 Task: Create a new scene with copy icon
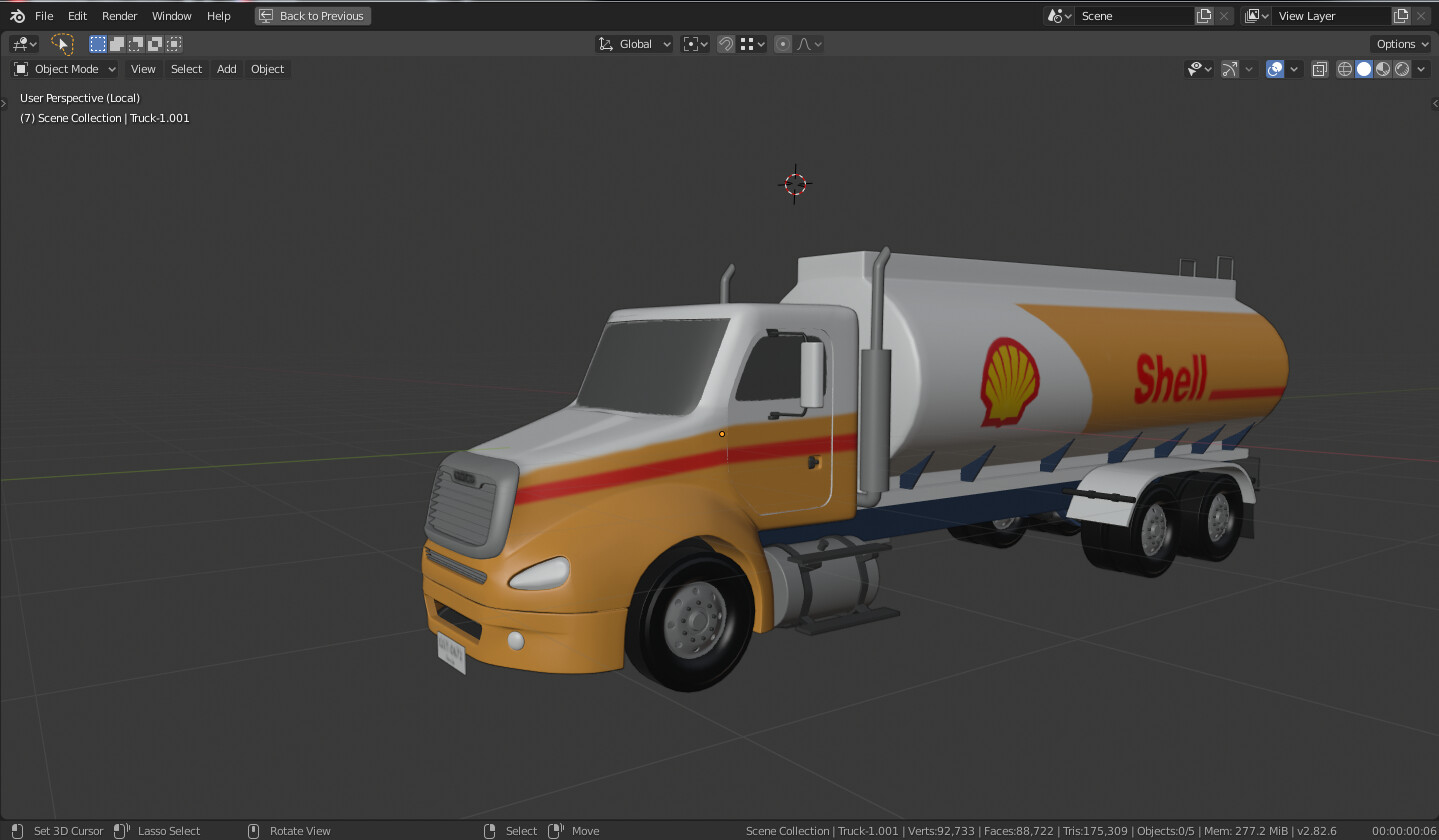(1204, 16)
